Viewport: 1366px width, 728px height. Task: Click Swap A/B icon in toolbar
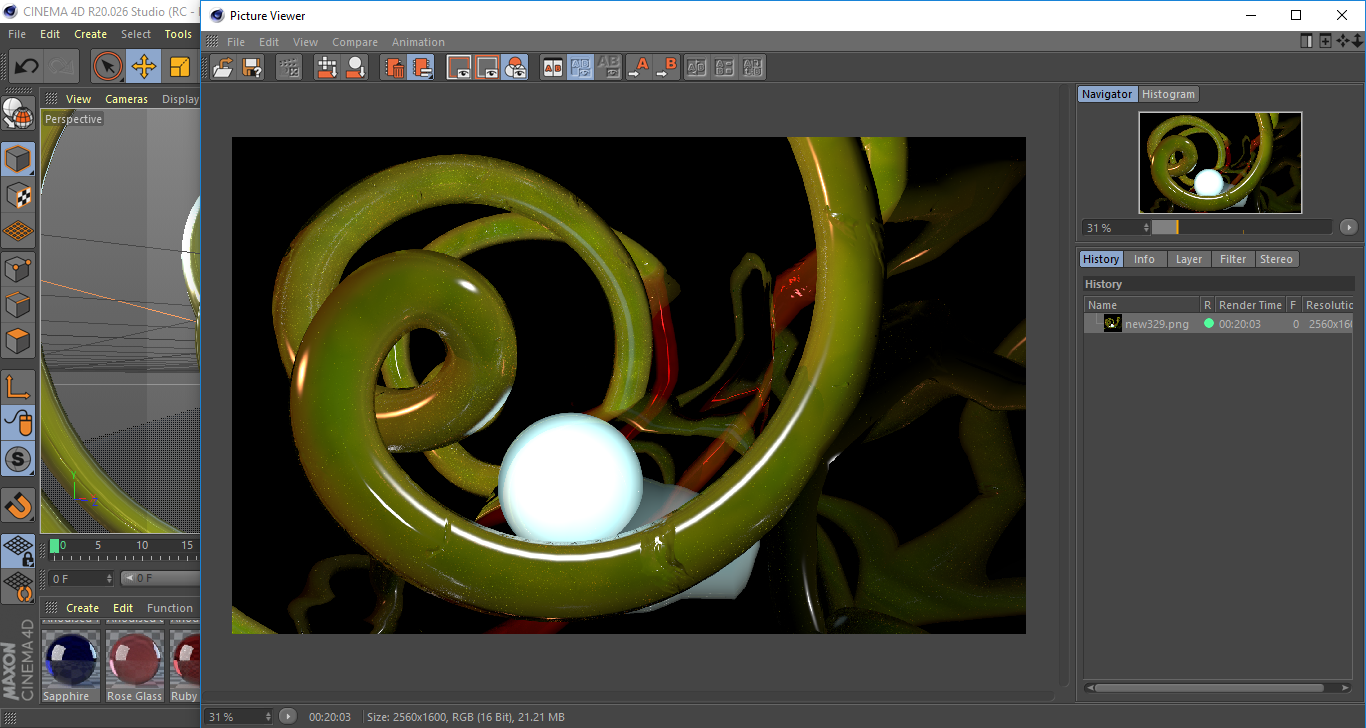click(697, 67)
